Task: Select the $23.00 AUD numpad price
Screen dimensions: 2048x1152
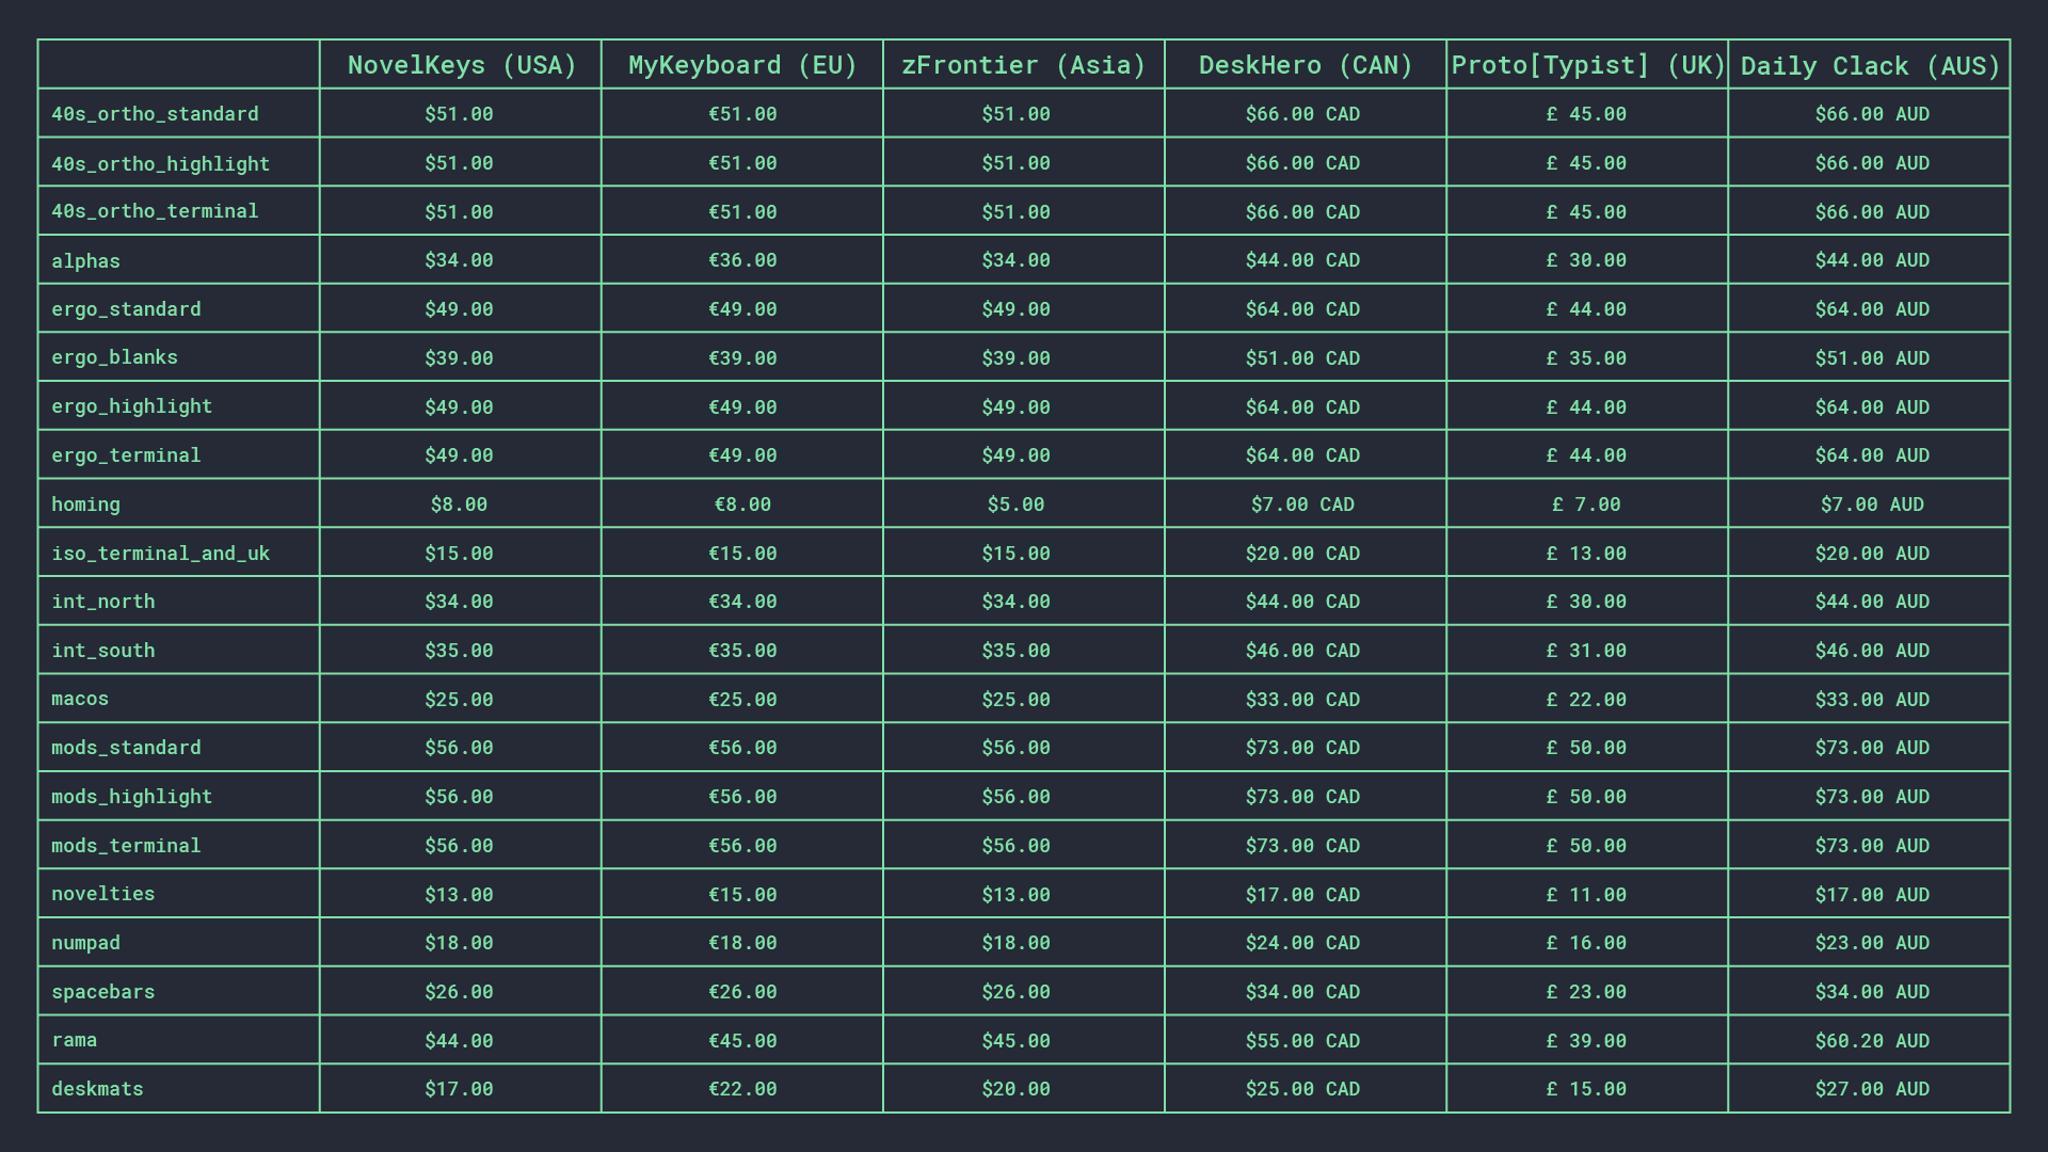Action: pyautogui.click(x=1871, y=943)
